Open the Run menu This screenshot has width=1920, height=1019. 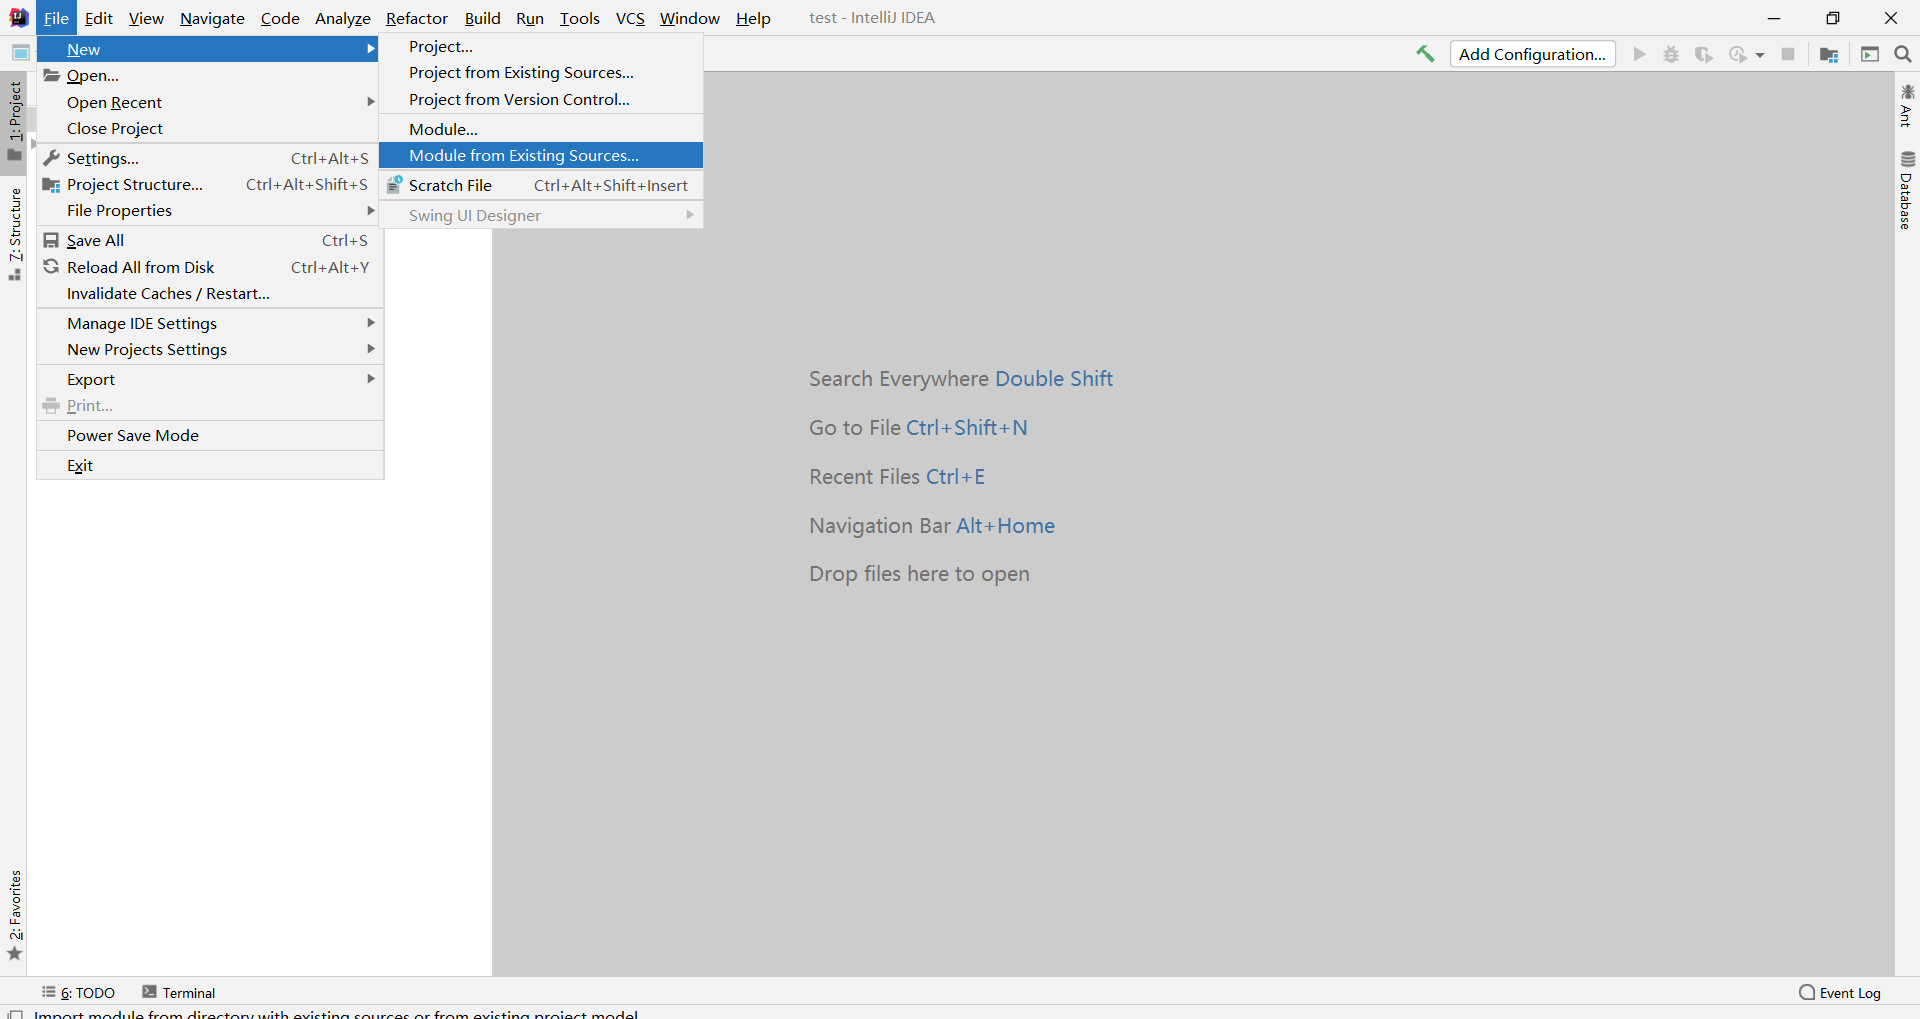(x=530, y=18)
